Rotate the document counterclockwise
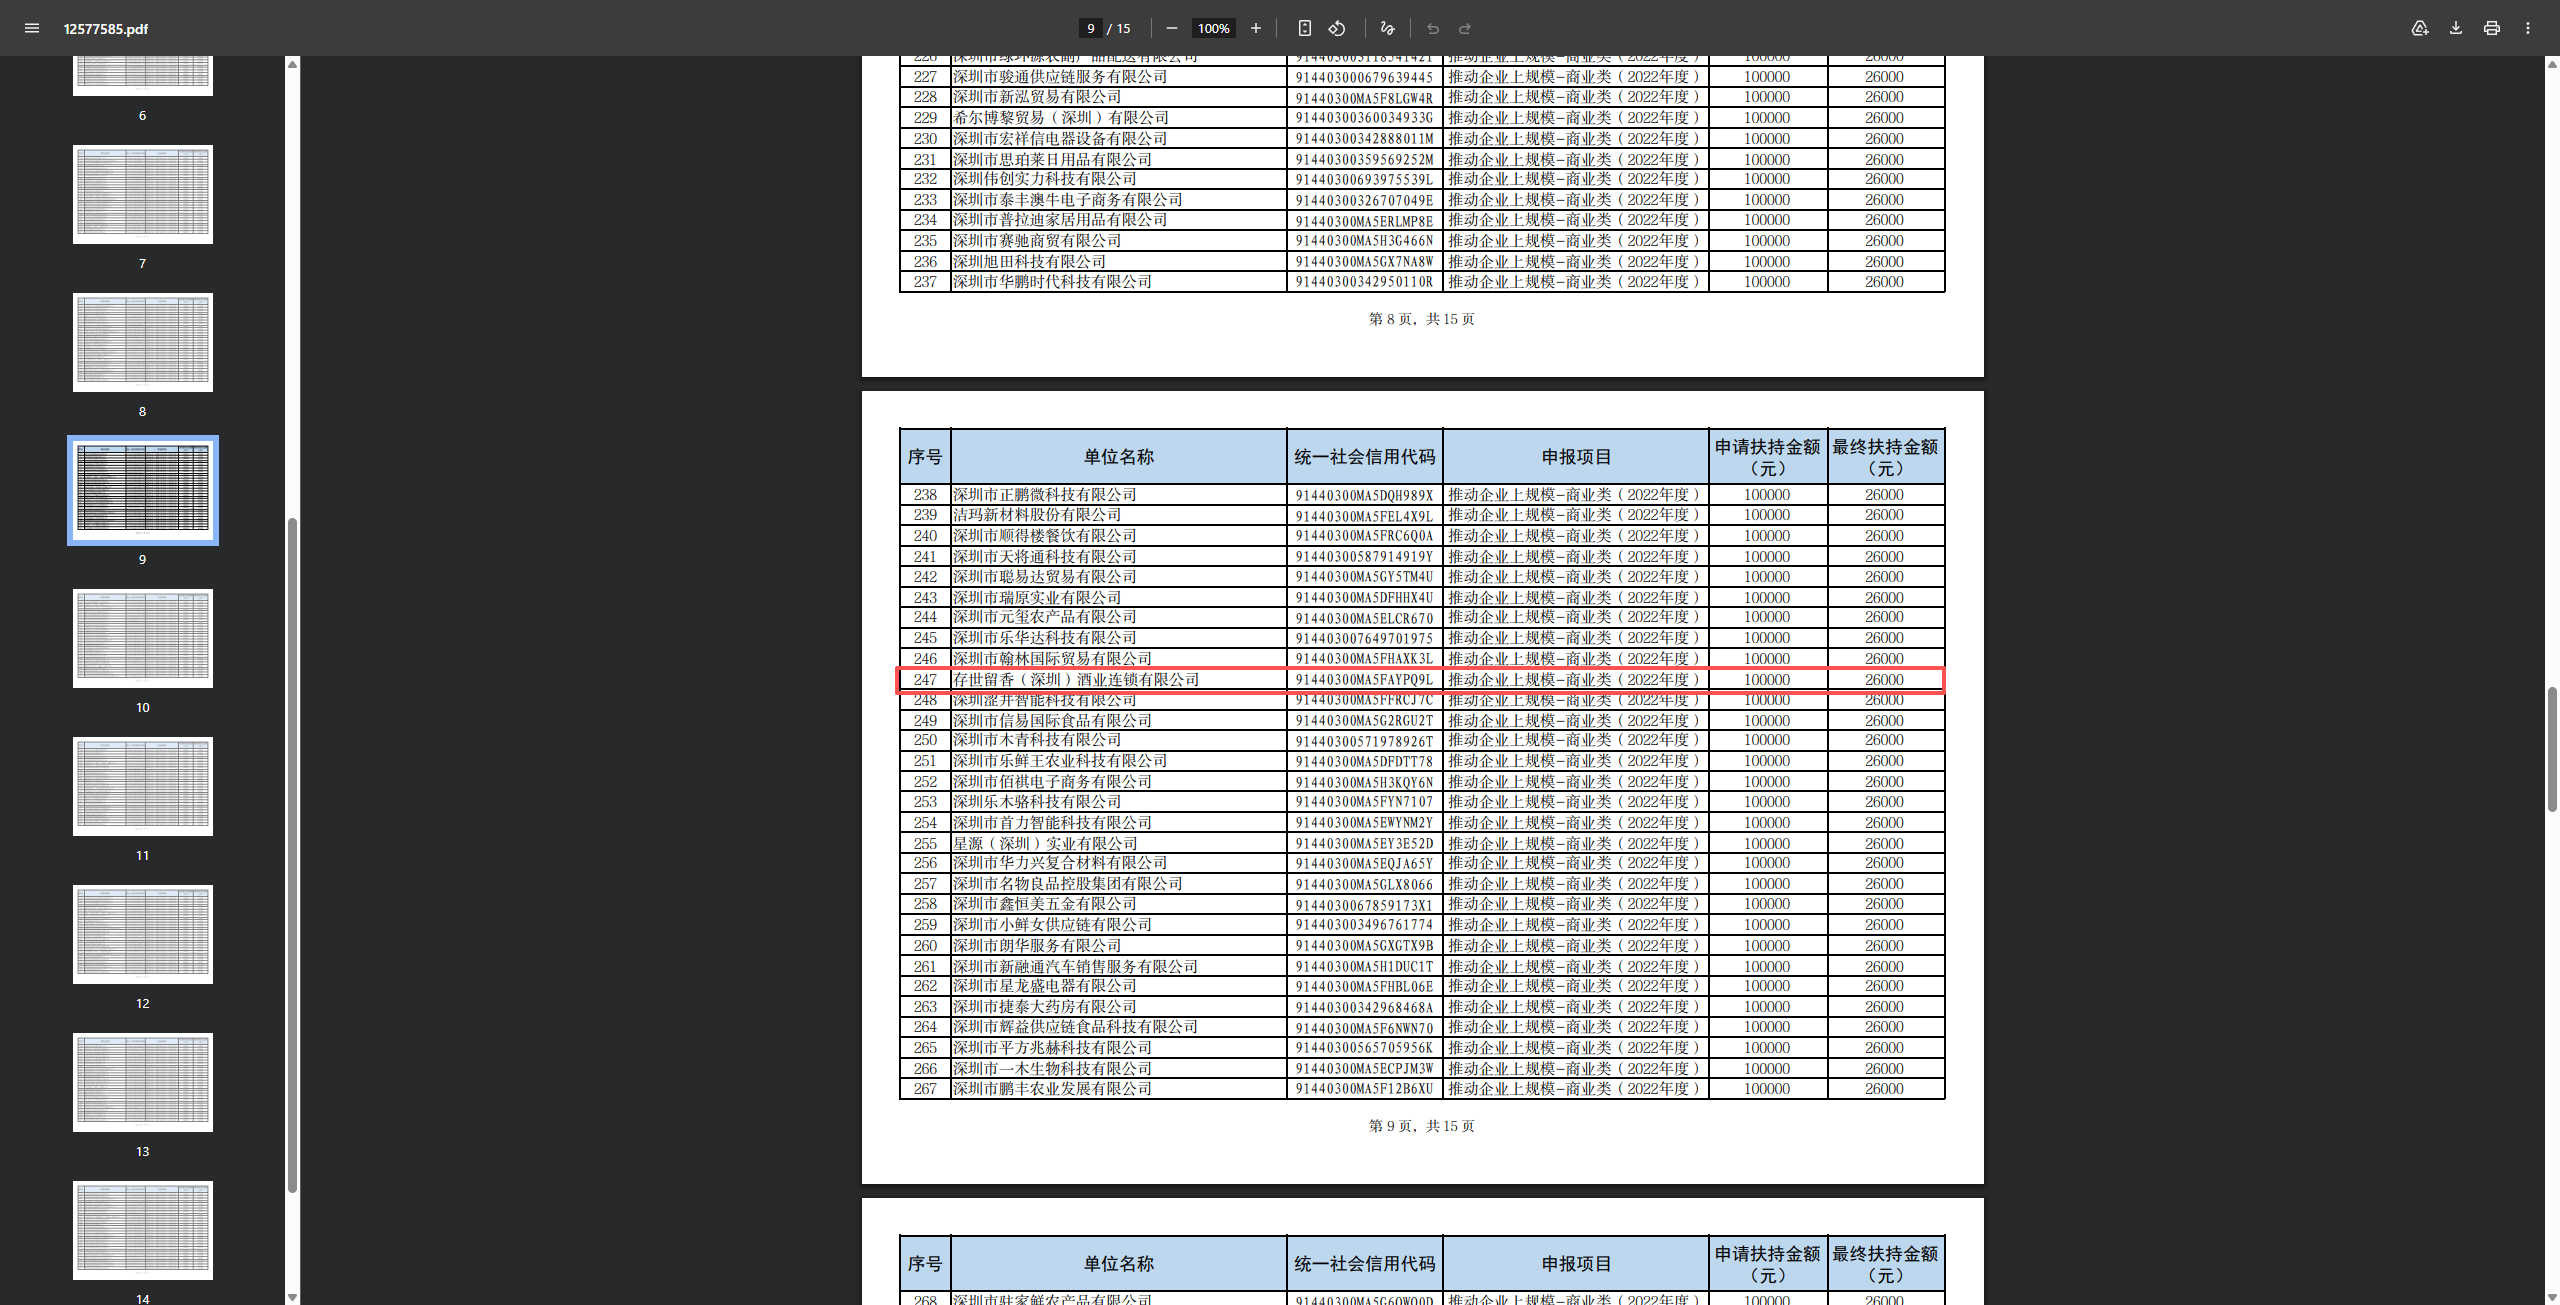This screenshot has height=1305, width=2560. (1337, 28)
